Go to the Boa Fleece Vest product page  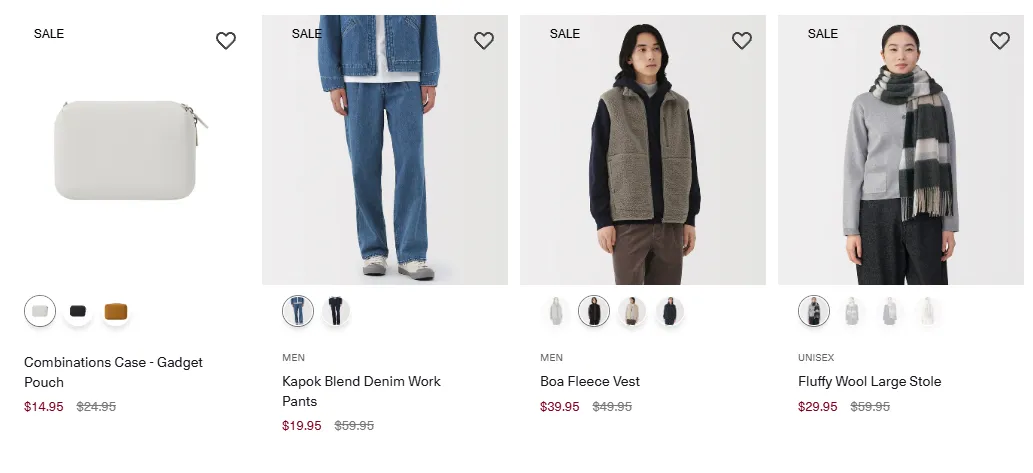pyautogui.click(x=590, y=381)
